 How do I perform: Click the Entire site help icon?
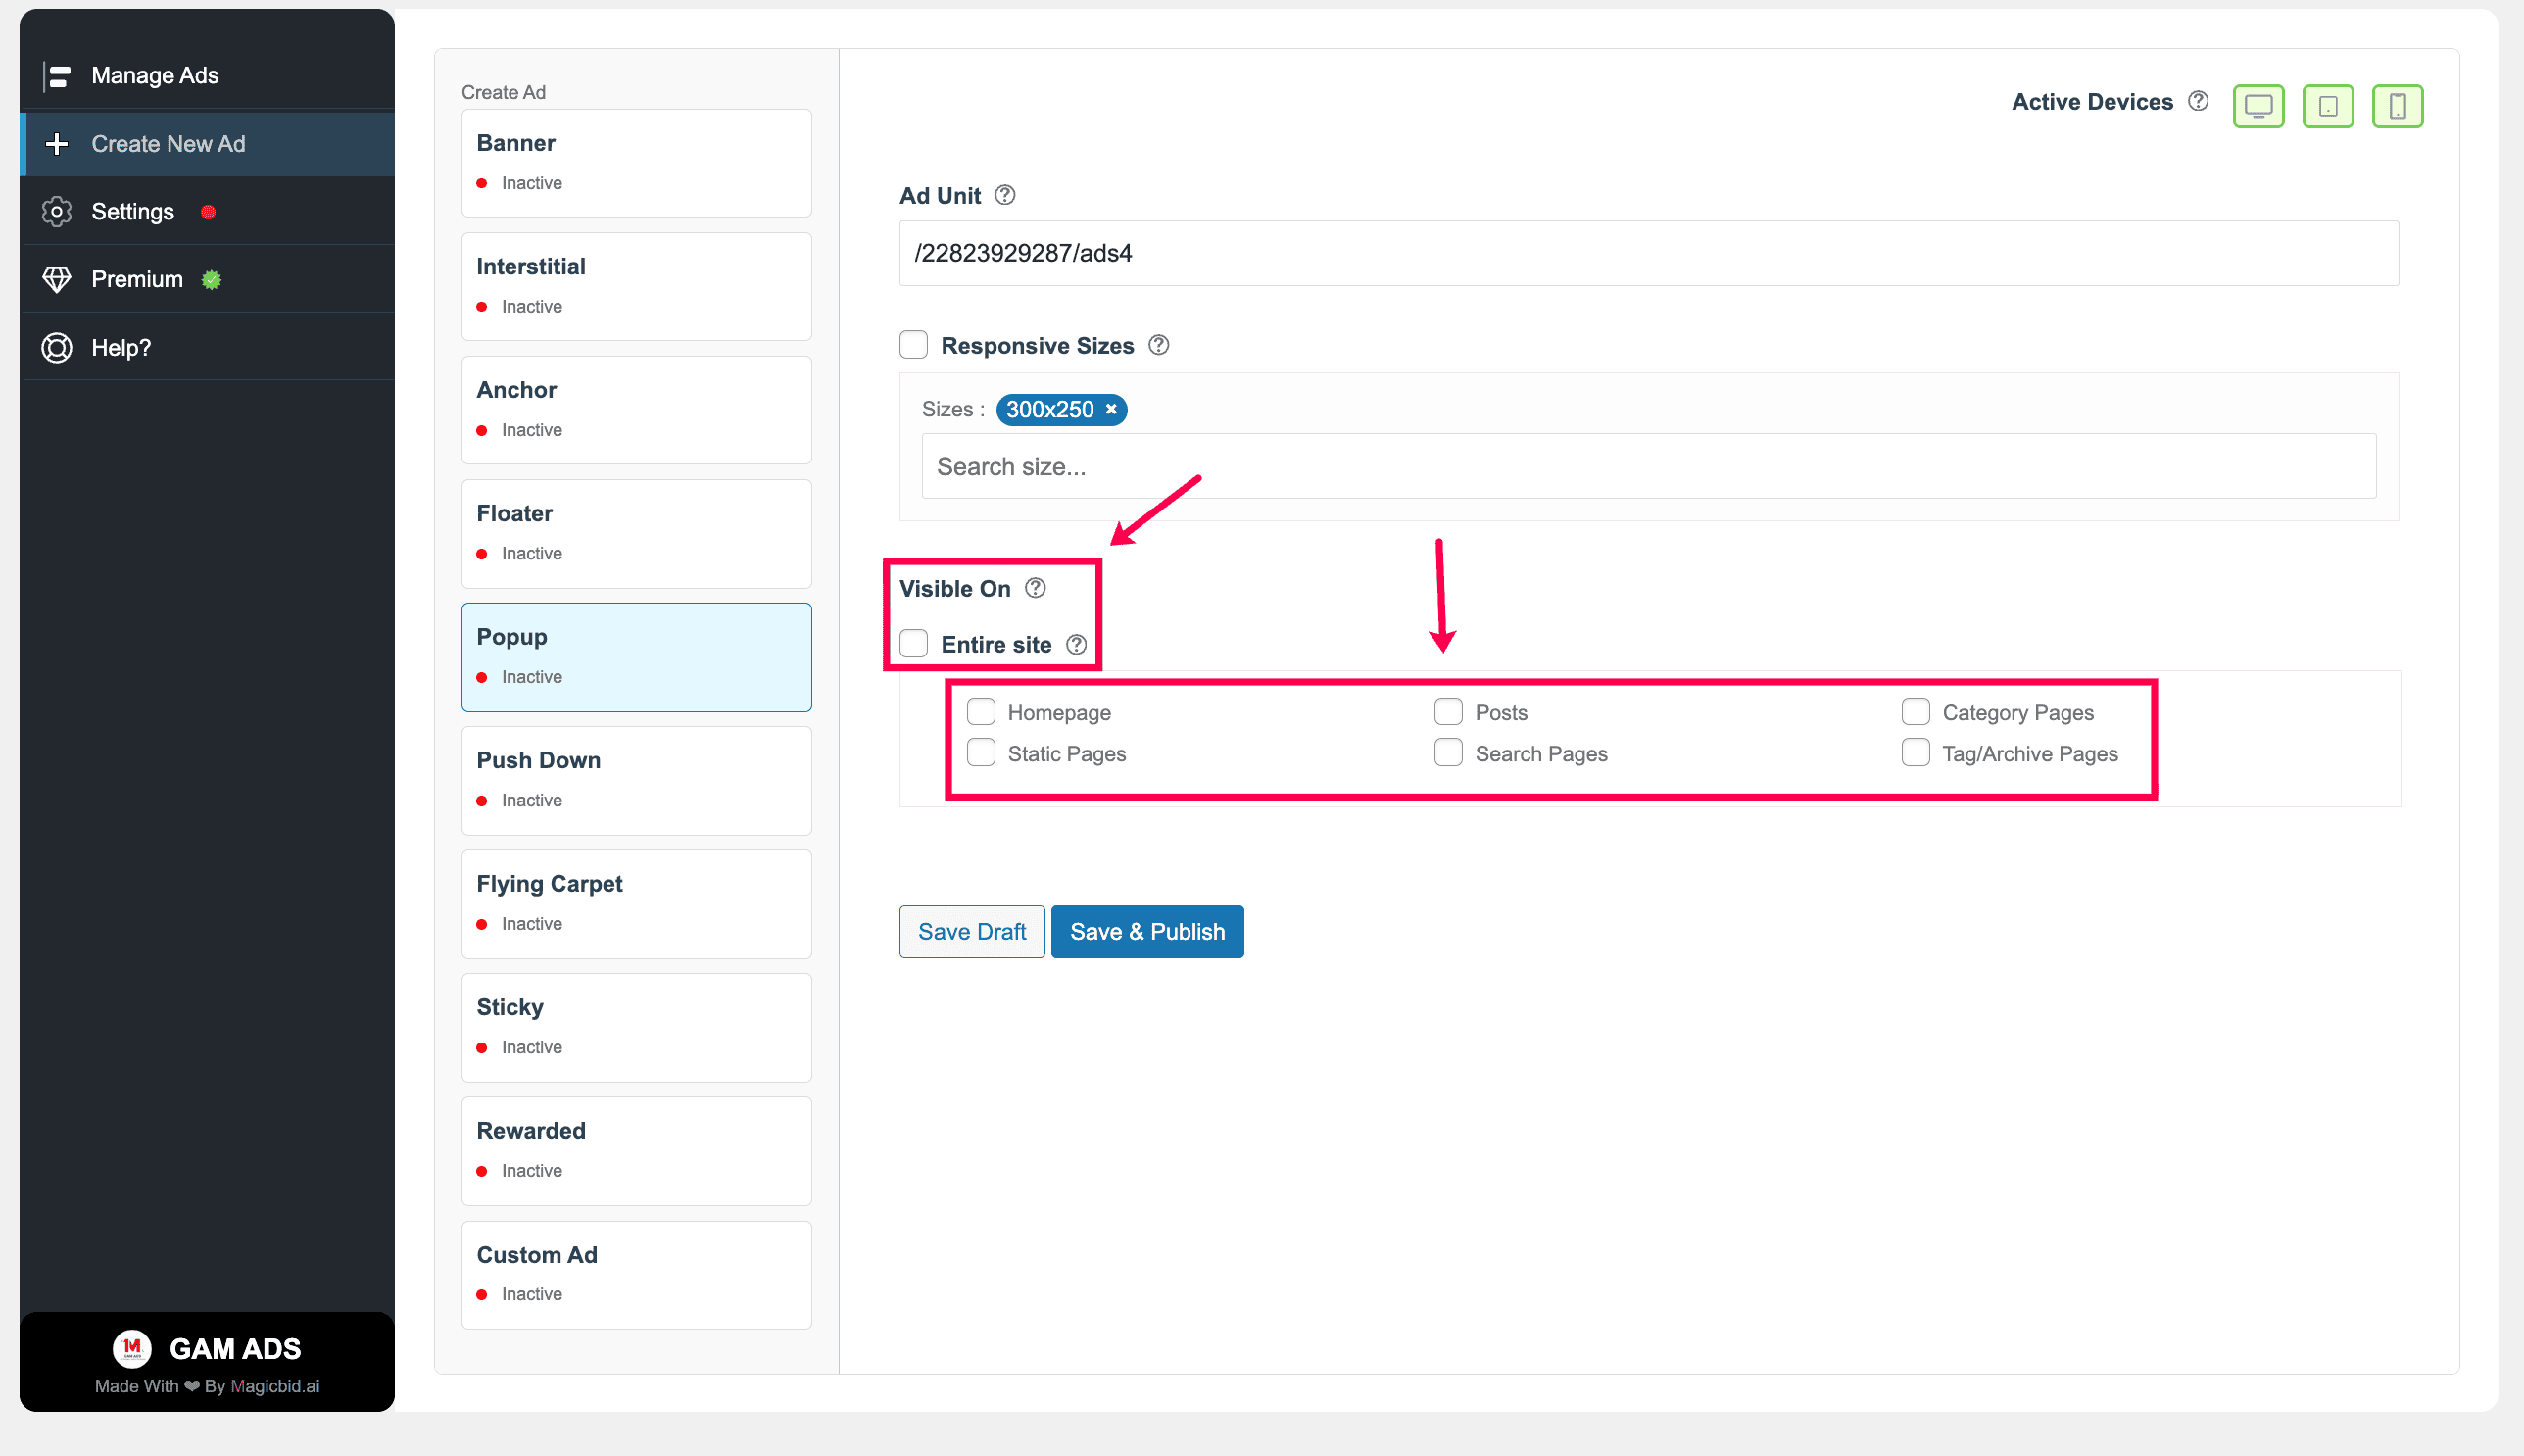[x=1076, y=645]
